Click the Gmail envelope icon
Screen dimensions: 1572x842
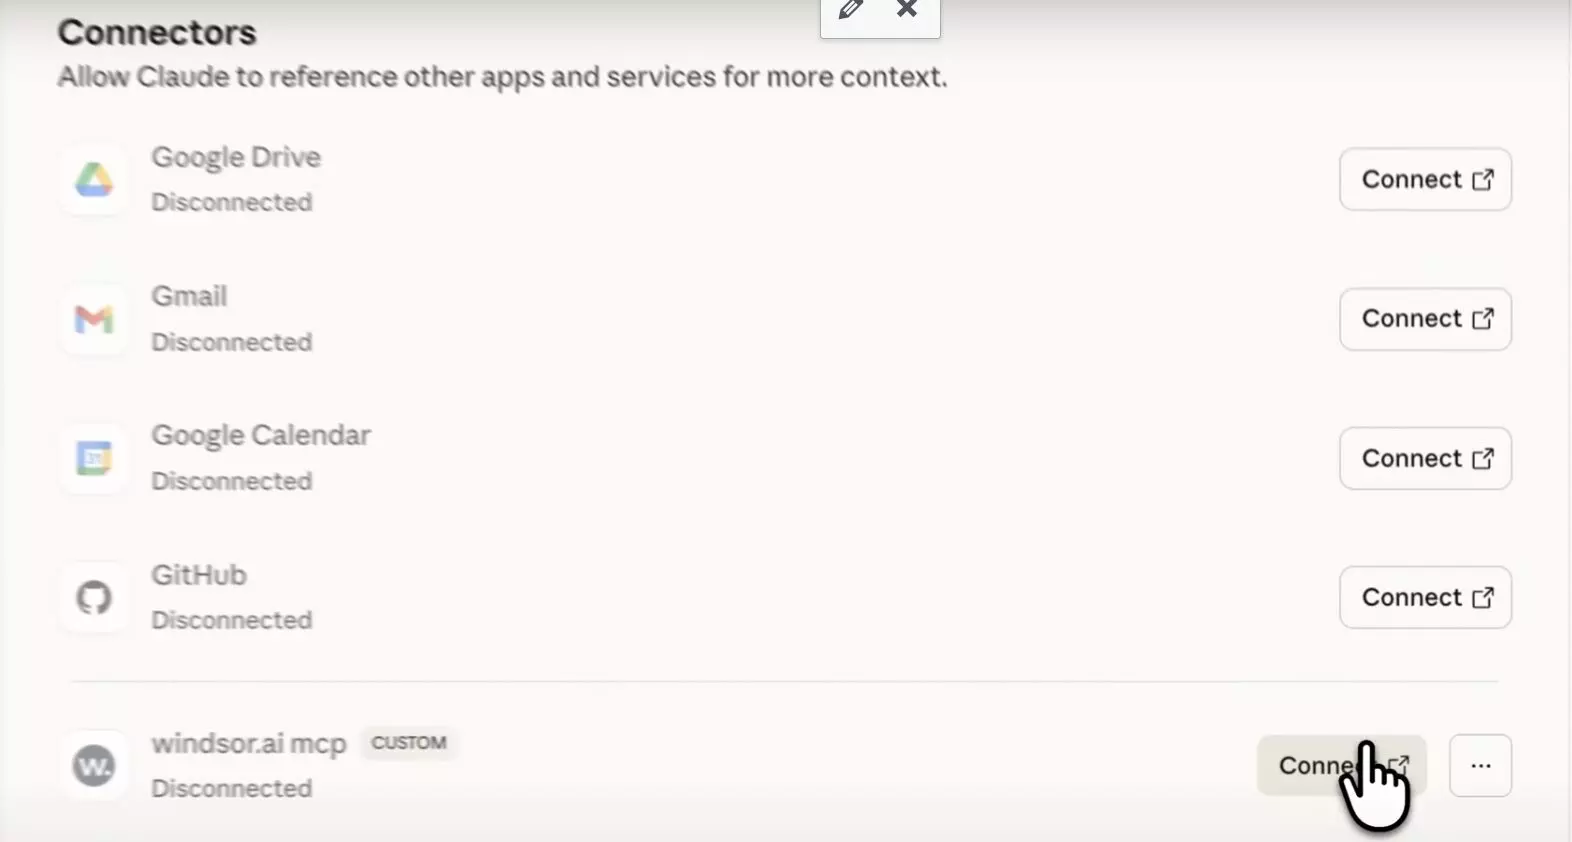coord(94,319)
